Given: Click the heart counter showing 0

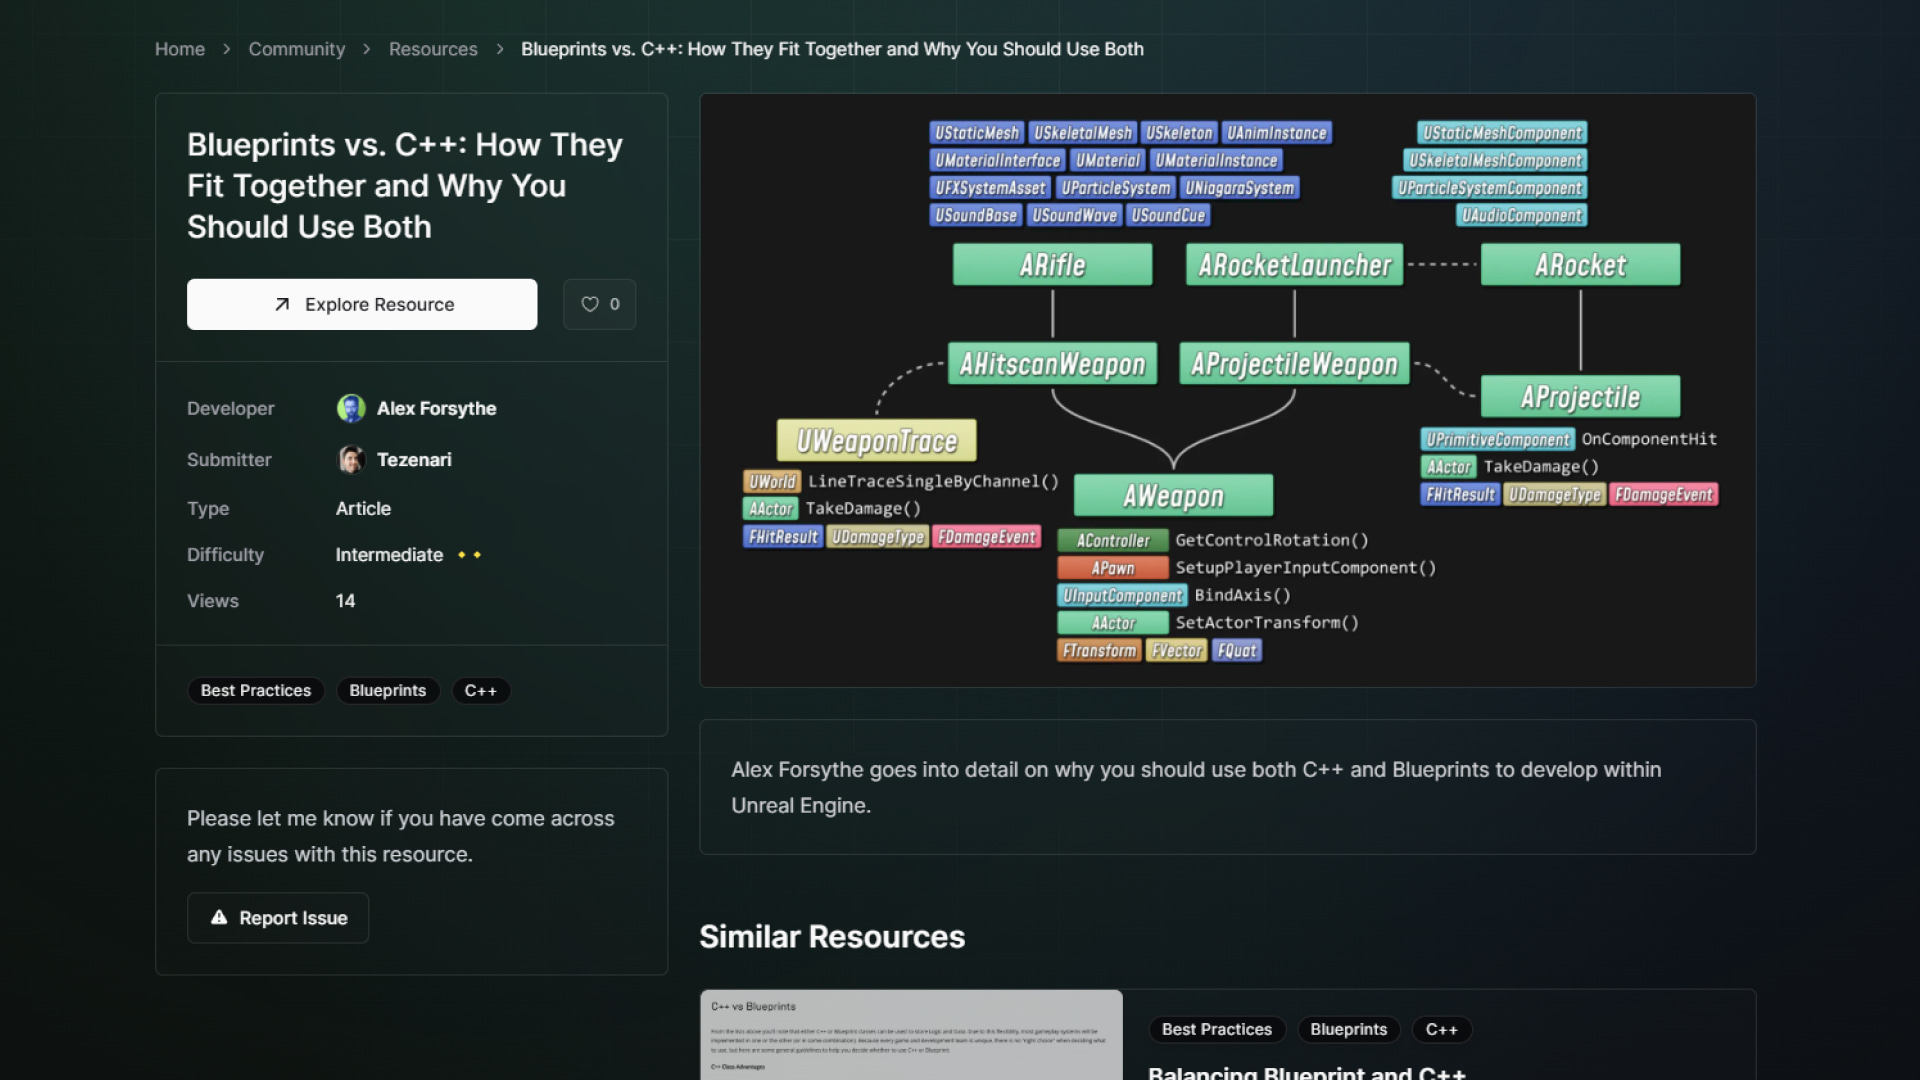Looking at the screenshot, I should click(613, 304).
